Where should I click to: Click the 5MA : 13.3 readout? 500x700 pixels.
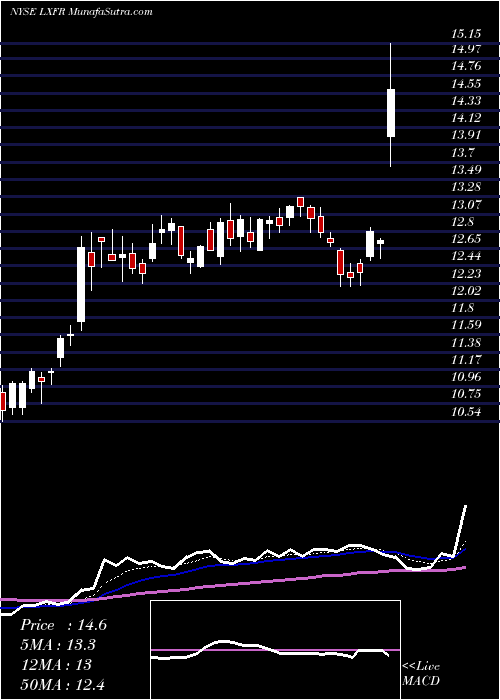point(58,645)
